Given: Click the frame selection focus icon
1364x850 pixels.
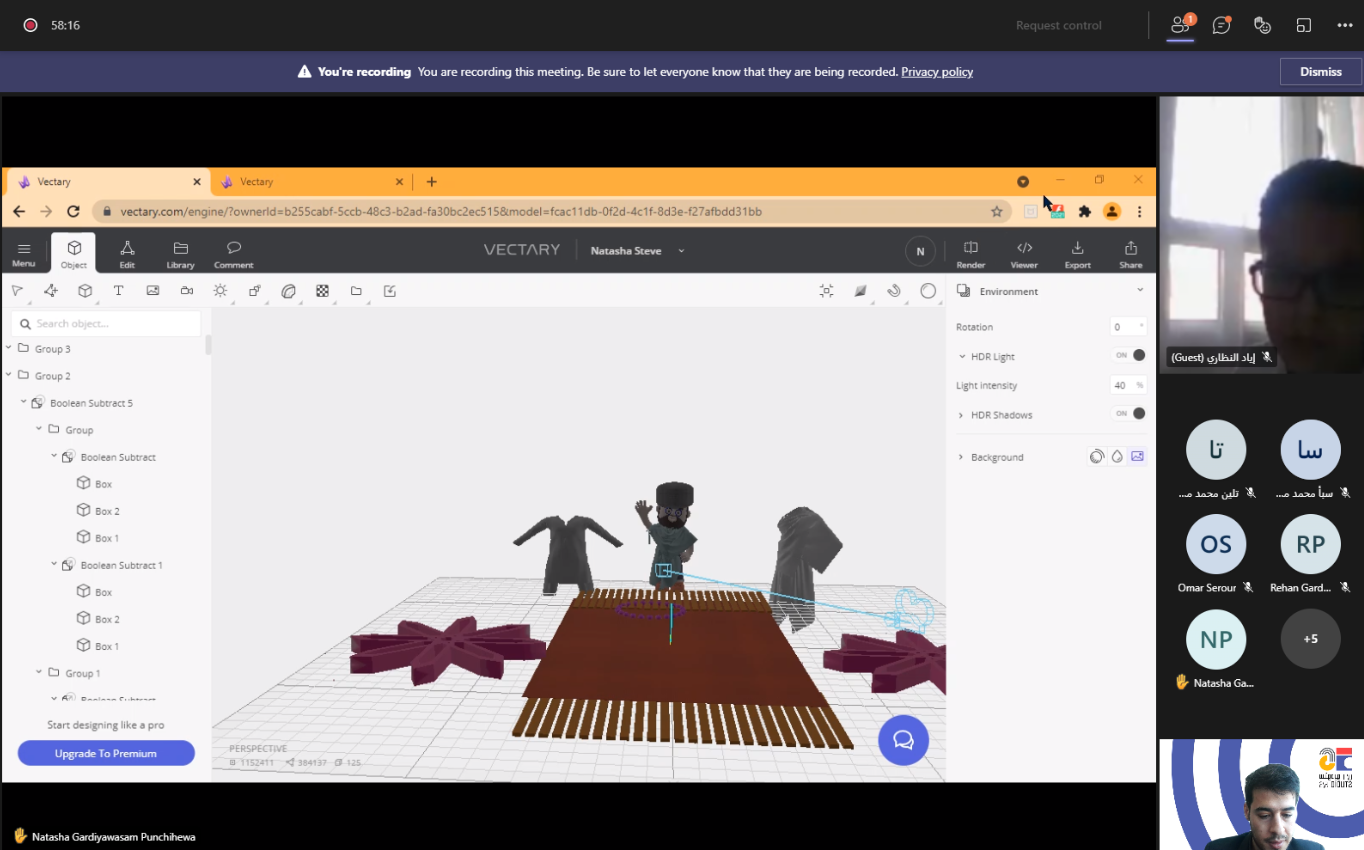Looking at the screenshot, I should click(x=826, y=291).
